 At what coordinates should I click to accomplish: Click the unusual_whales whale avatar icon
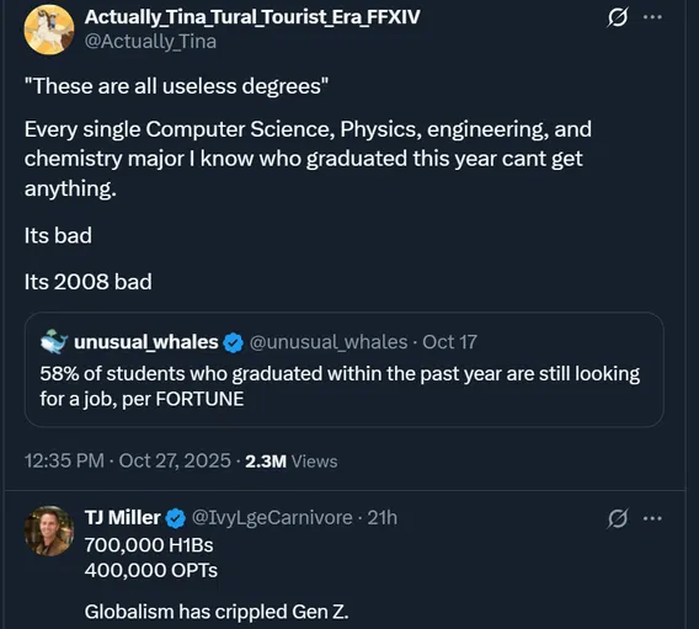pyautogui.click(x=54, y=342)
